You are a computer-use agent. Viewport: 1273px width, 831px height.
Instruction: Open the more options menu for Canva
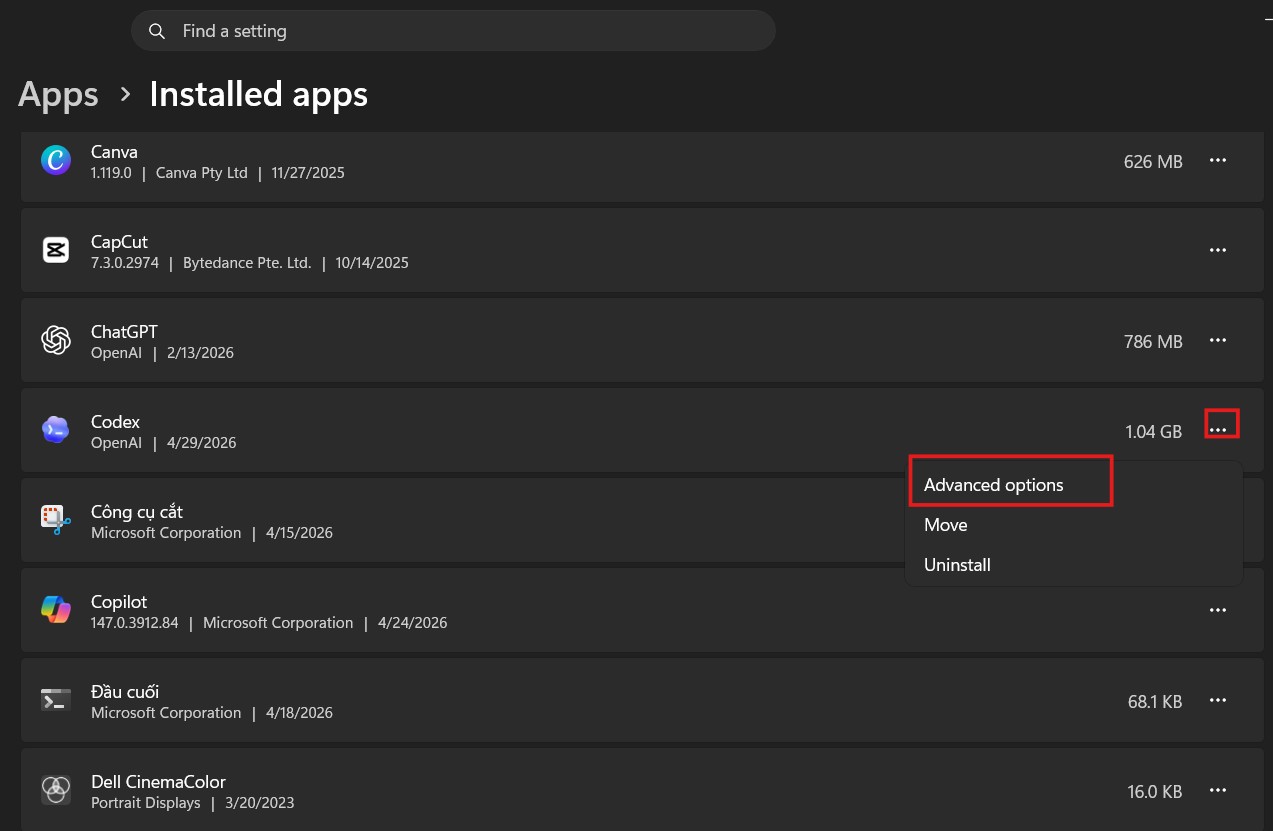point(1218,160)
